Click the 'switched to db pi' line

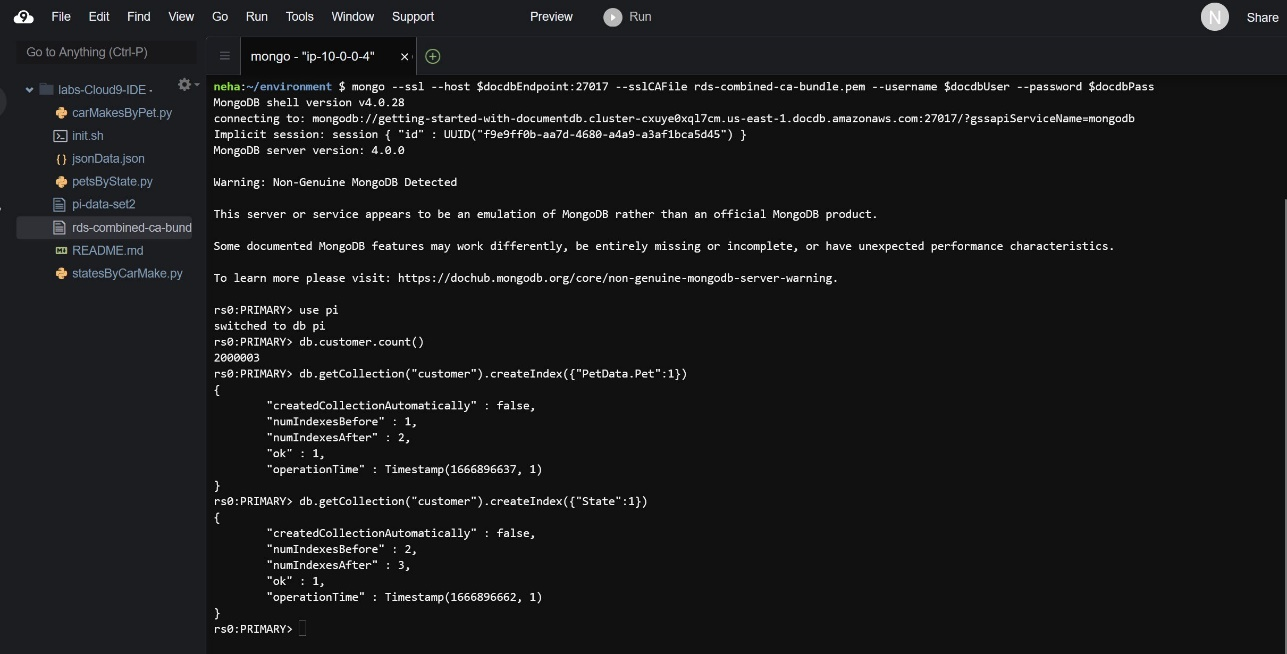pos(269,326)
